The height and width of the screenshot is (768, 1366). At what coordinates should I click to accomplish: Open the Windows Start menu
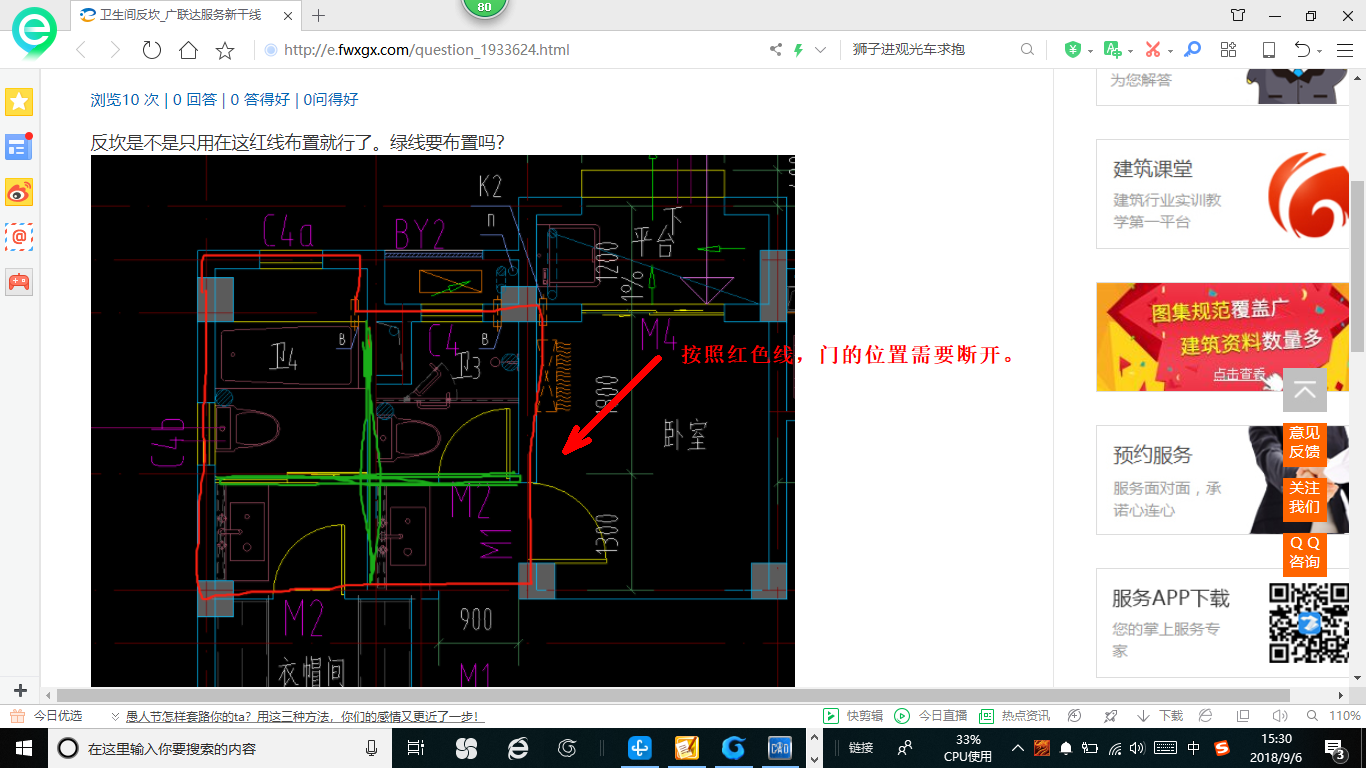[24, 748]
